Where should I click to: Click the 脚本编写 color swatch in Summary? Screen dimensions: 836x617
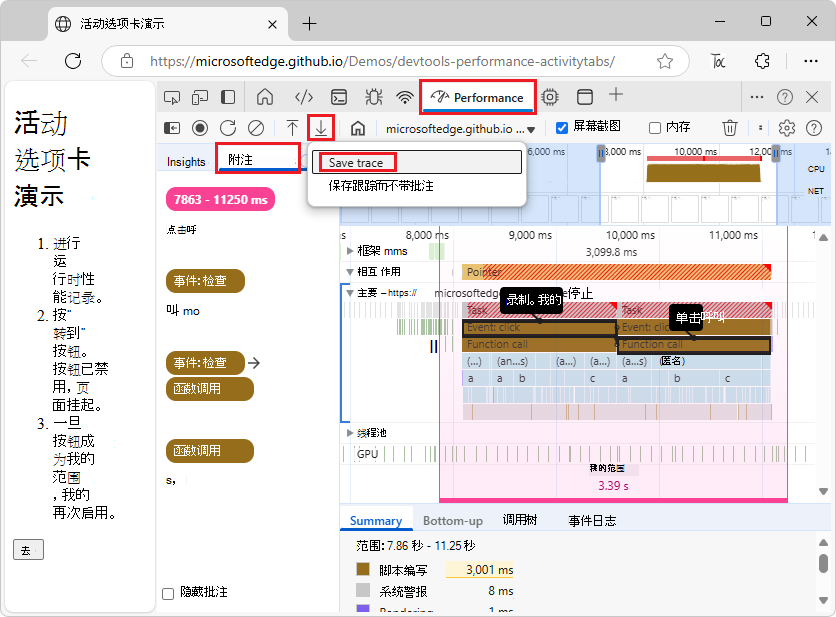[365, 568]
